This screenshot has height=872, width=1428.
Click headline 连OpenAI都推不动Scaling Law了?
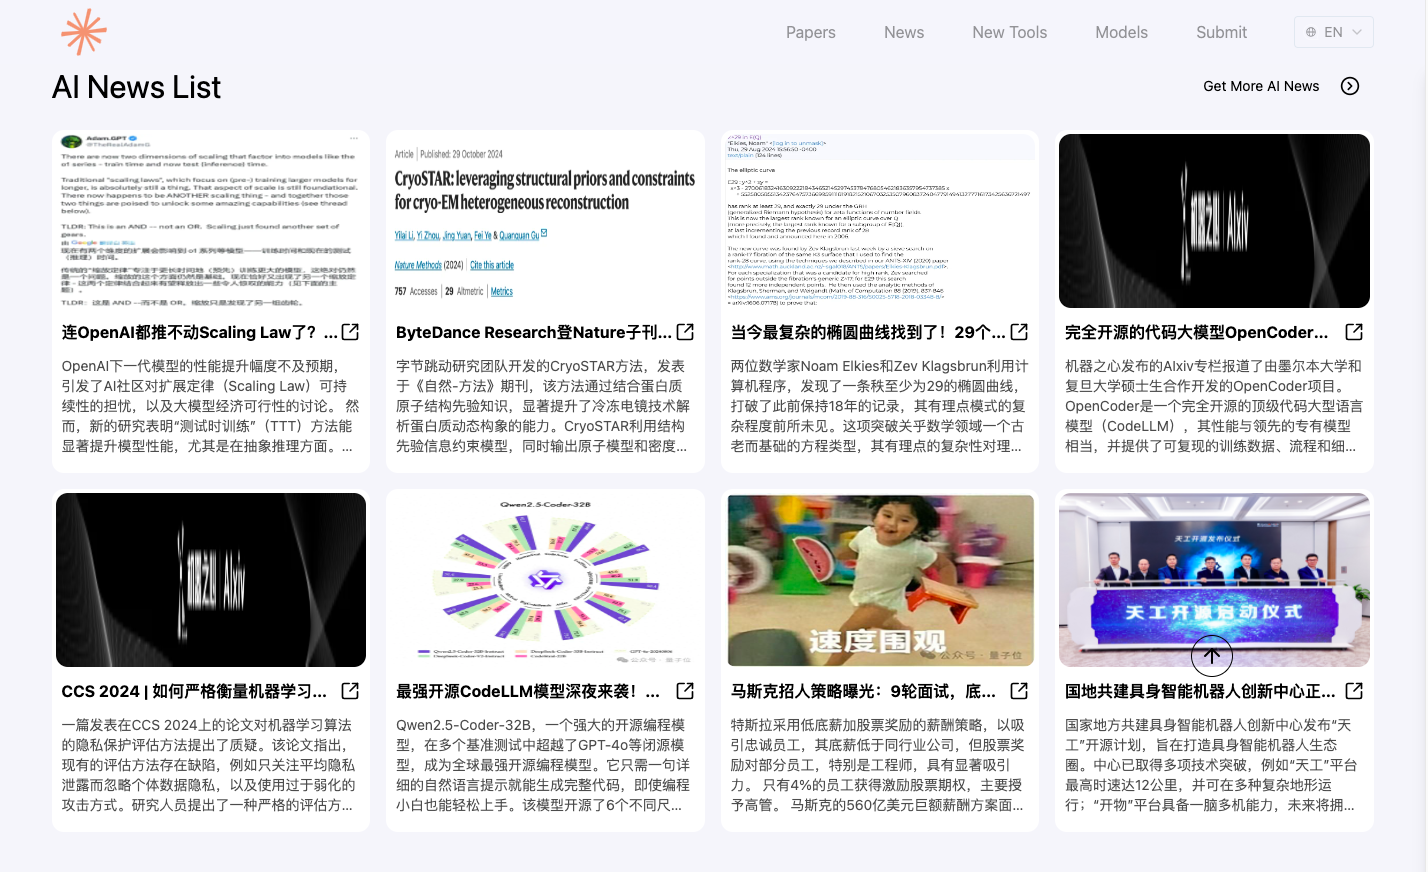click(199, 332)
